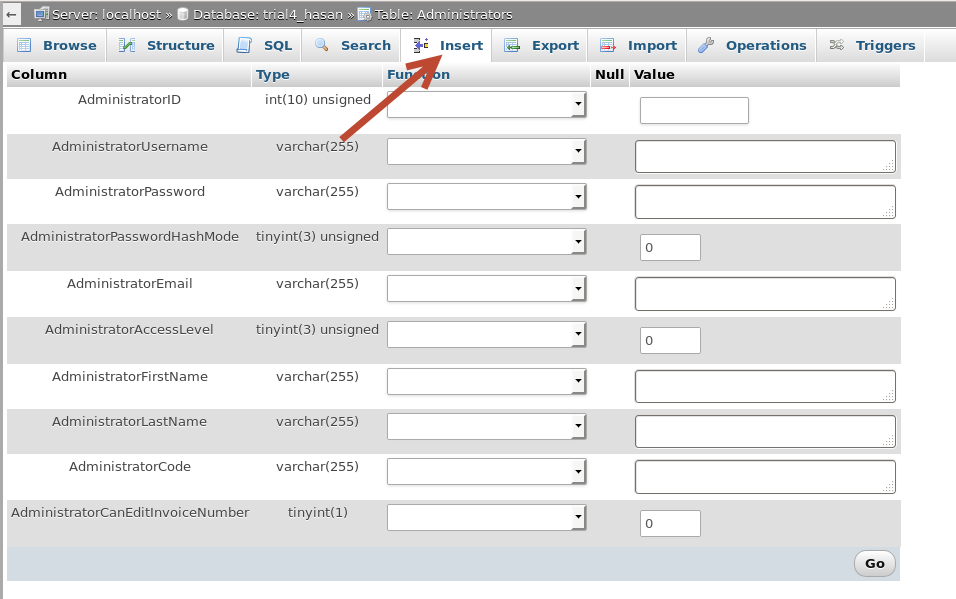This screenshot has width=956, height=599.
Task: Click the Structure tab icon
Action: tap(127, 46)
